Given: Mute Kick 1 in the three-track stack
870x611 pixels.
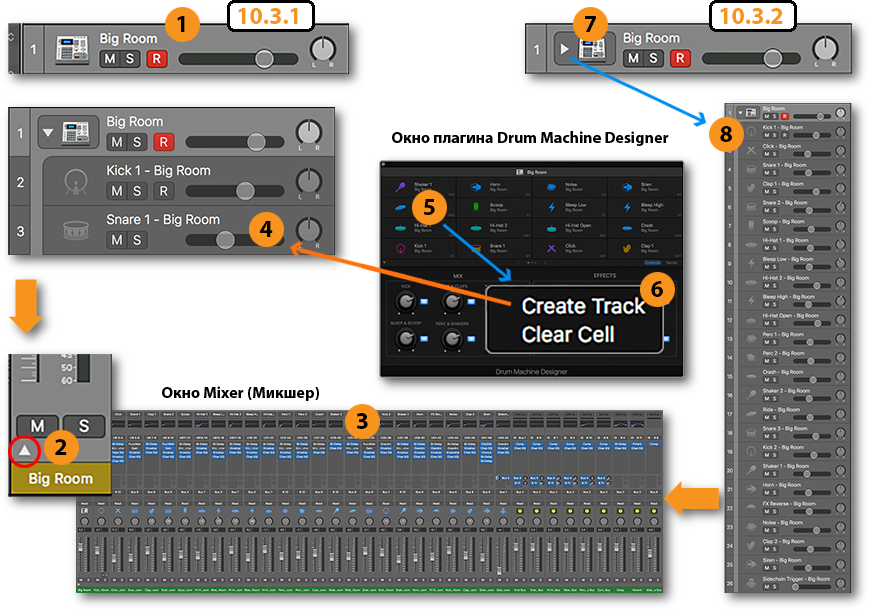Looking at the screenshot, I should (117, 191).
